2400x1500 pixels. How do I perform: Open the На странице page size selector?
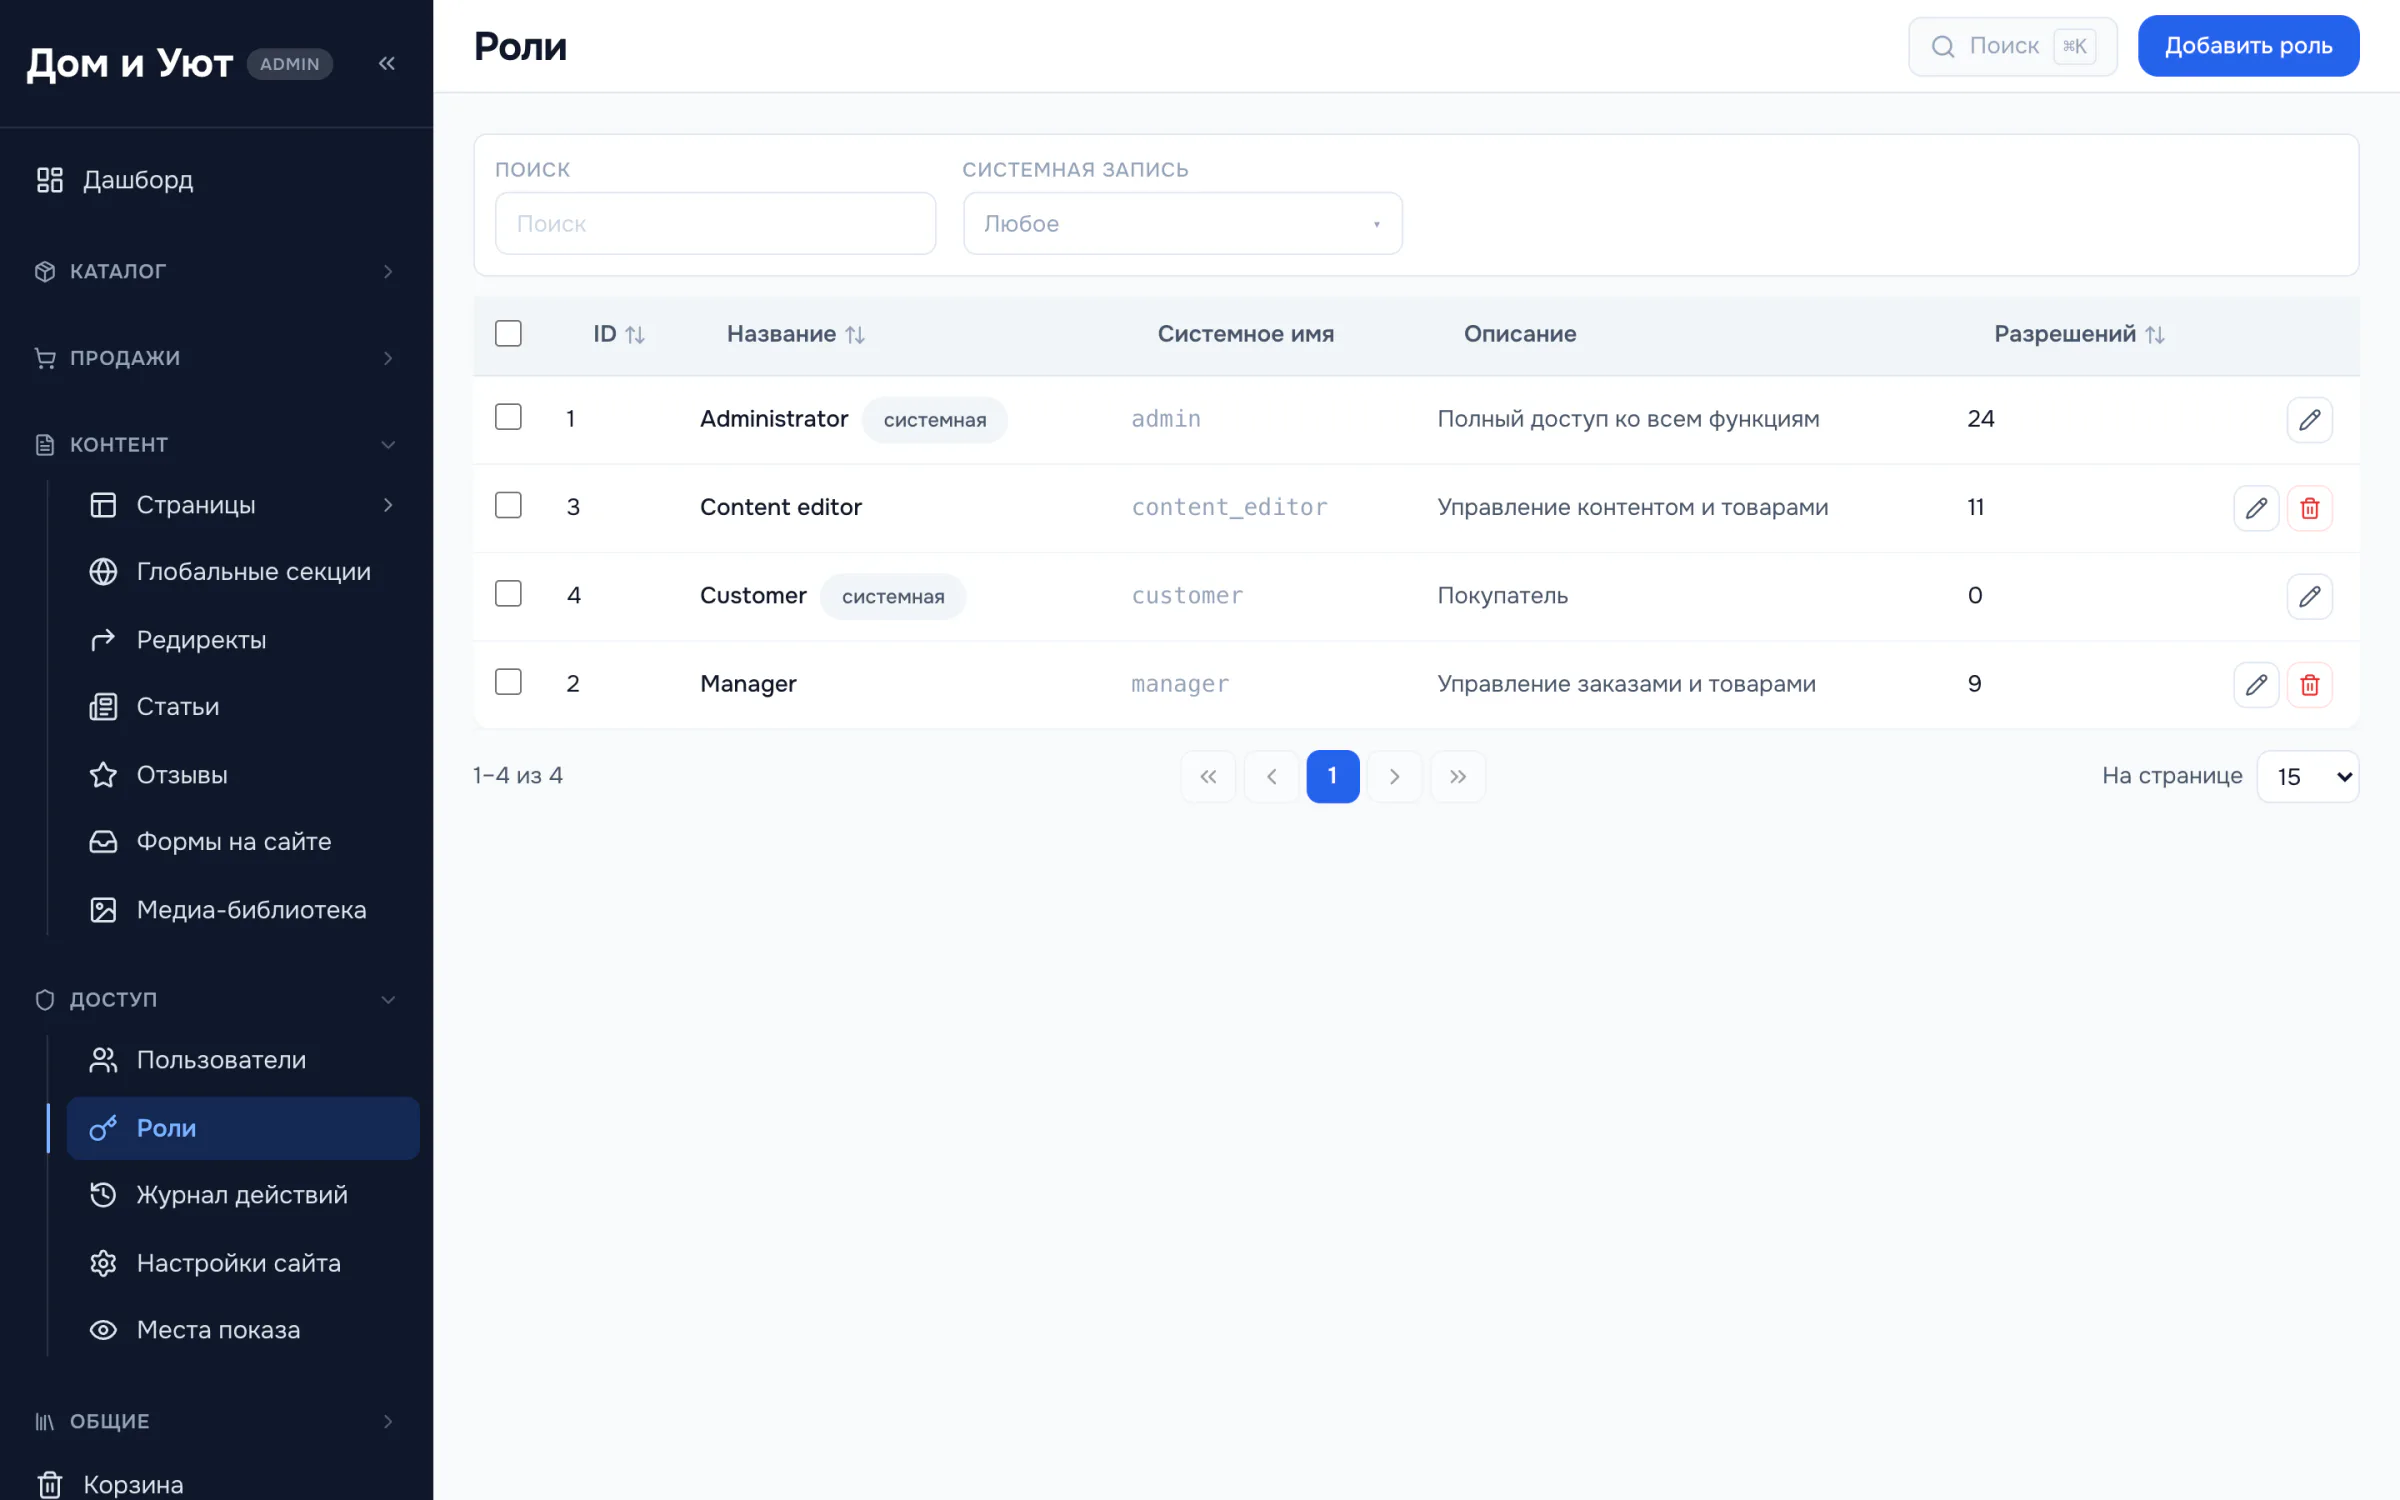coord(2307,776)
